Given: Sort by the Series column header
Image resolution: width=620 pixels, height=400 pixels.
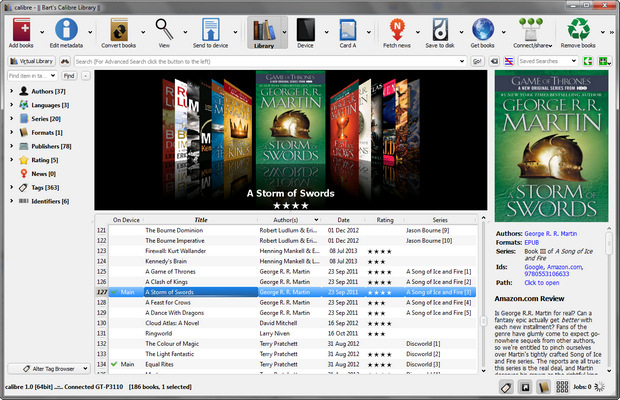Looking at the screenshot, I should (x=440, y=220).
